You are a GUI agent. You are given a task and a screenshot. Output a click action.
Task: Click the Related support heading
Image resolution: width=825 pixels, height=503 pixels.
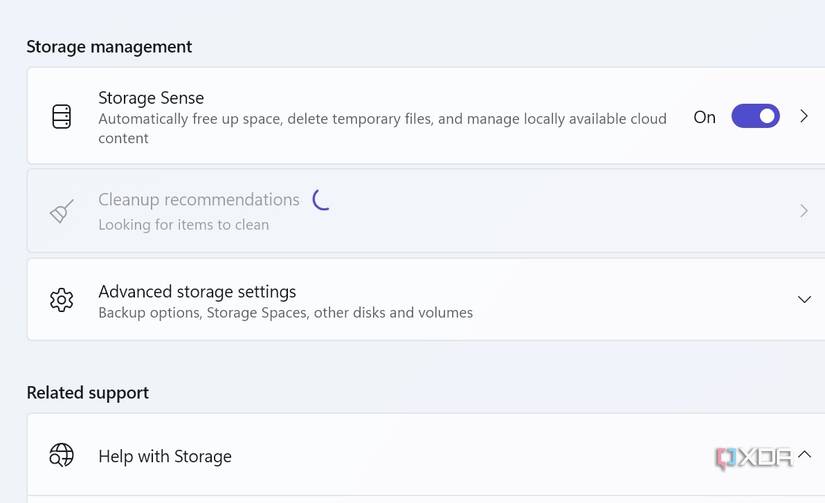88,393
